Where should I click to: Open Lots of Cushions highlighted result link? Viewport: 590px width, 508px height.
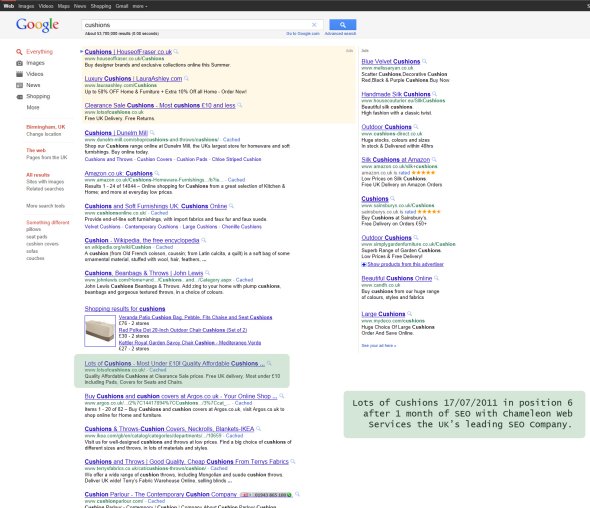(x=175, y=363)
